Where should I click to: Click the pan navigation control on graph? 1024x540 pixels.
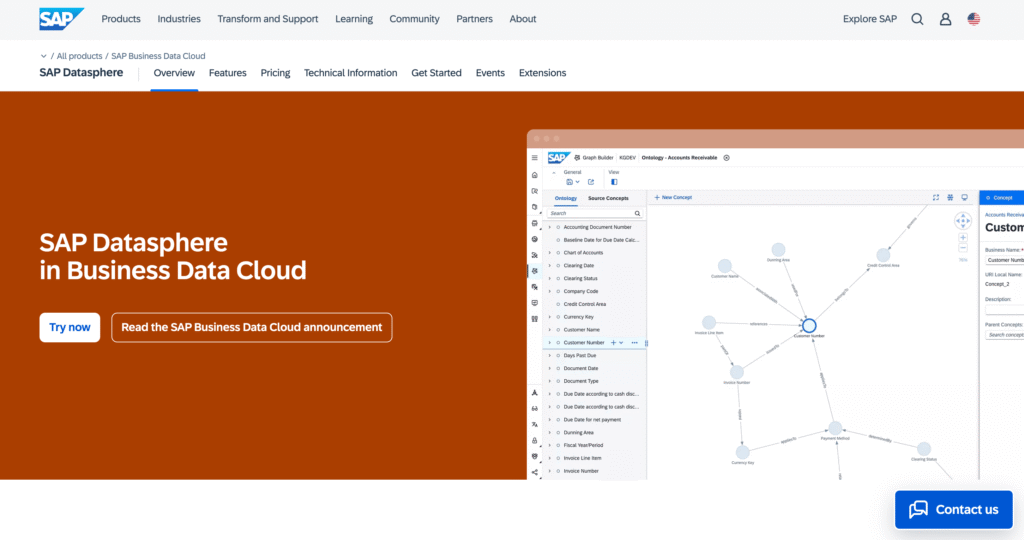pos(963,221)
